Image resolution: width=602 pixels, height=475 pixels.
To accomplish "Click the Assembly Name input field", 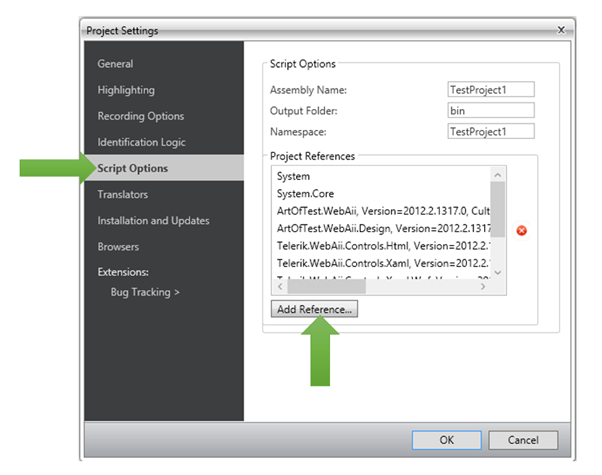I will [491, 90].
